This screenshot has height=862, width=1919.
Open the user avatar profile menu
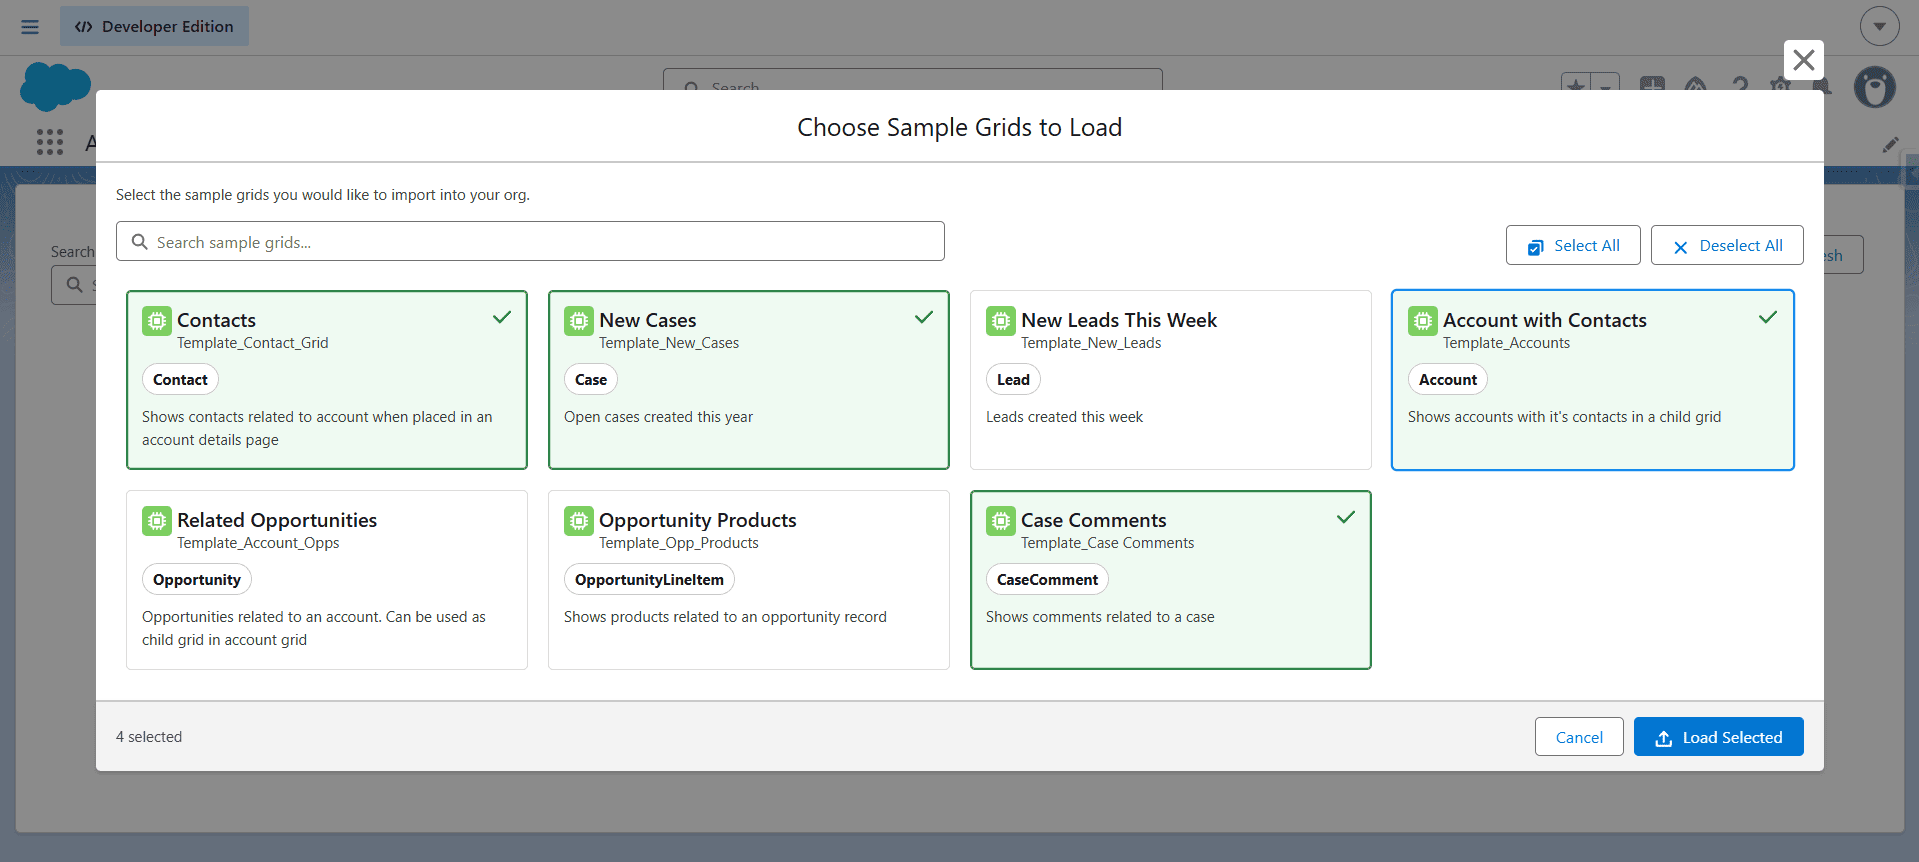(x=1875, y=88)
